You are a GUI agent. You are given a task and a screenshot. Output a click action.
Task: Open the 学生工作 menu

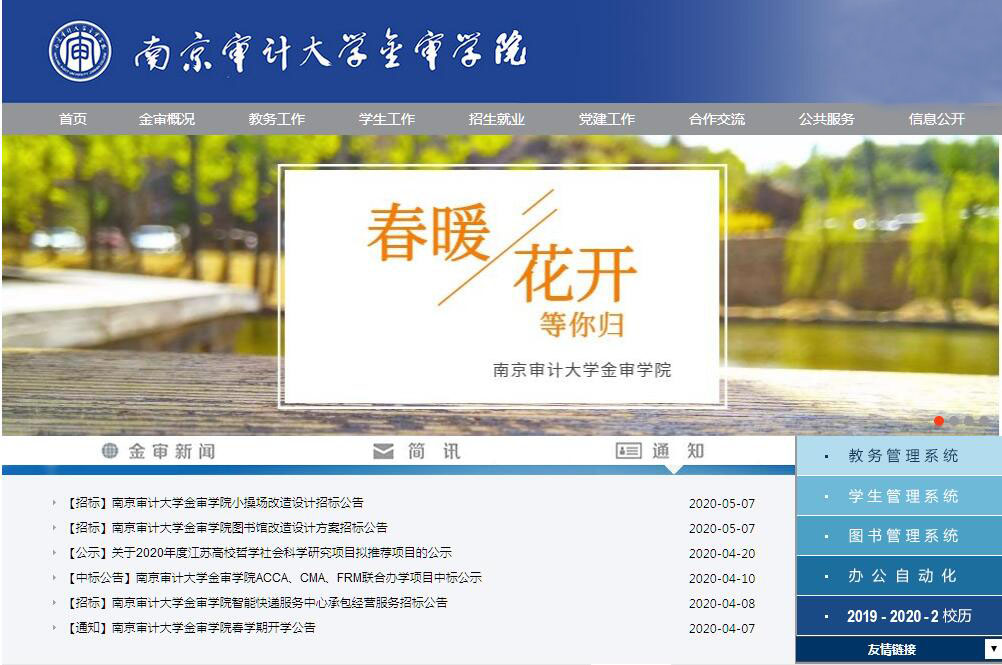click(387, 119)
